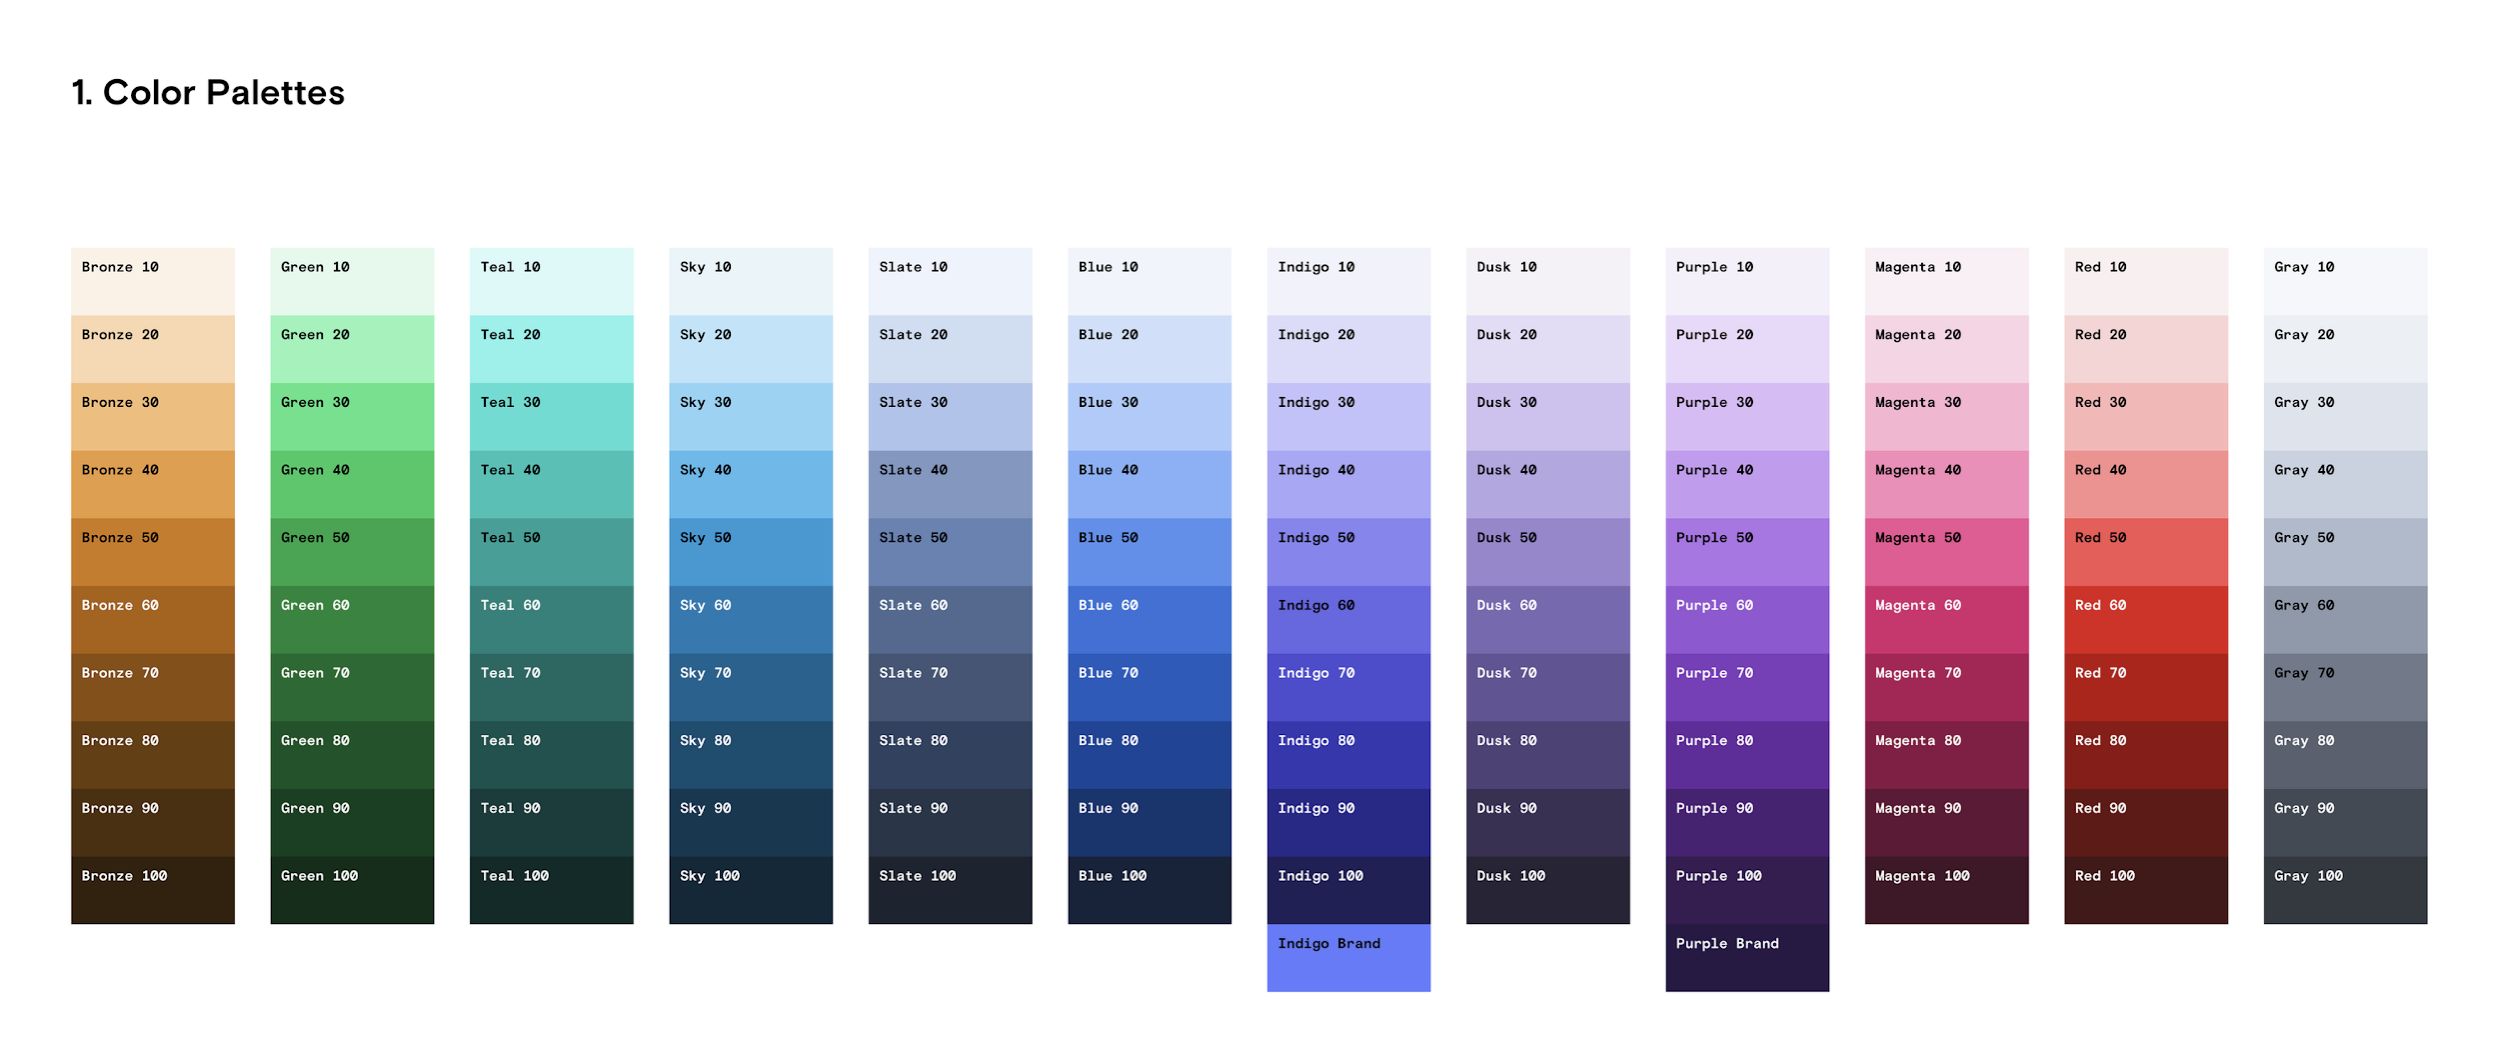Select the Red 90 color swatch
Viewport: 2499px width, 1063px height.
(x=2145, y=821)
